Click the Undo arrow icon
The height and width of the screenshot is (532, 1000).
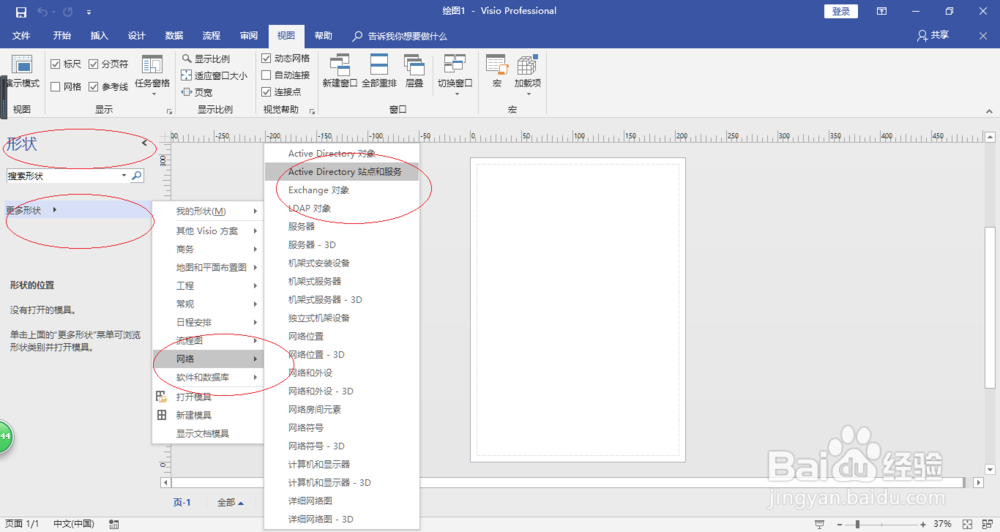coord(43,11)
